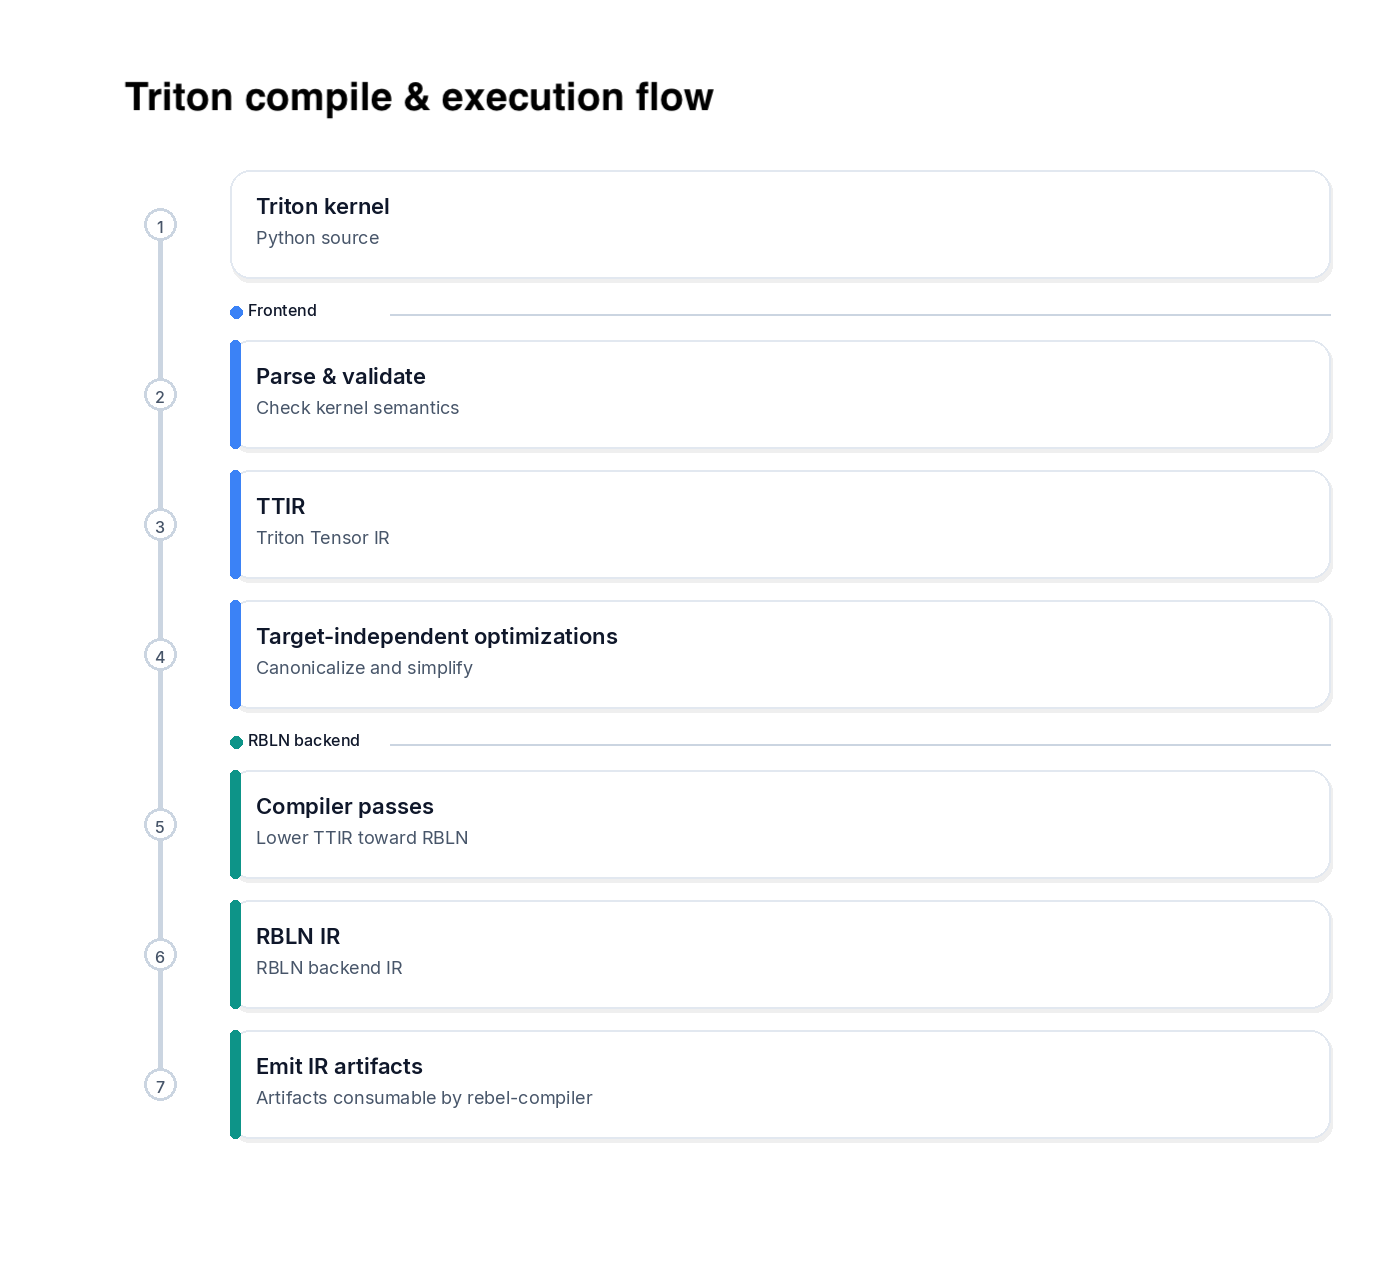Click step 6 numbered marker
The height and width of the screenshot is (1288, 1400).
(160, 955)
